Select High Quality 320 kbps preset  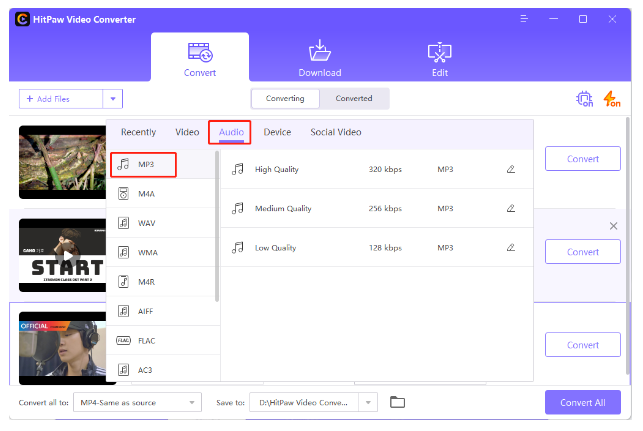(x=376, y=169)
